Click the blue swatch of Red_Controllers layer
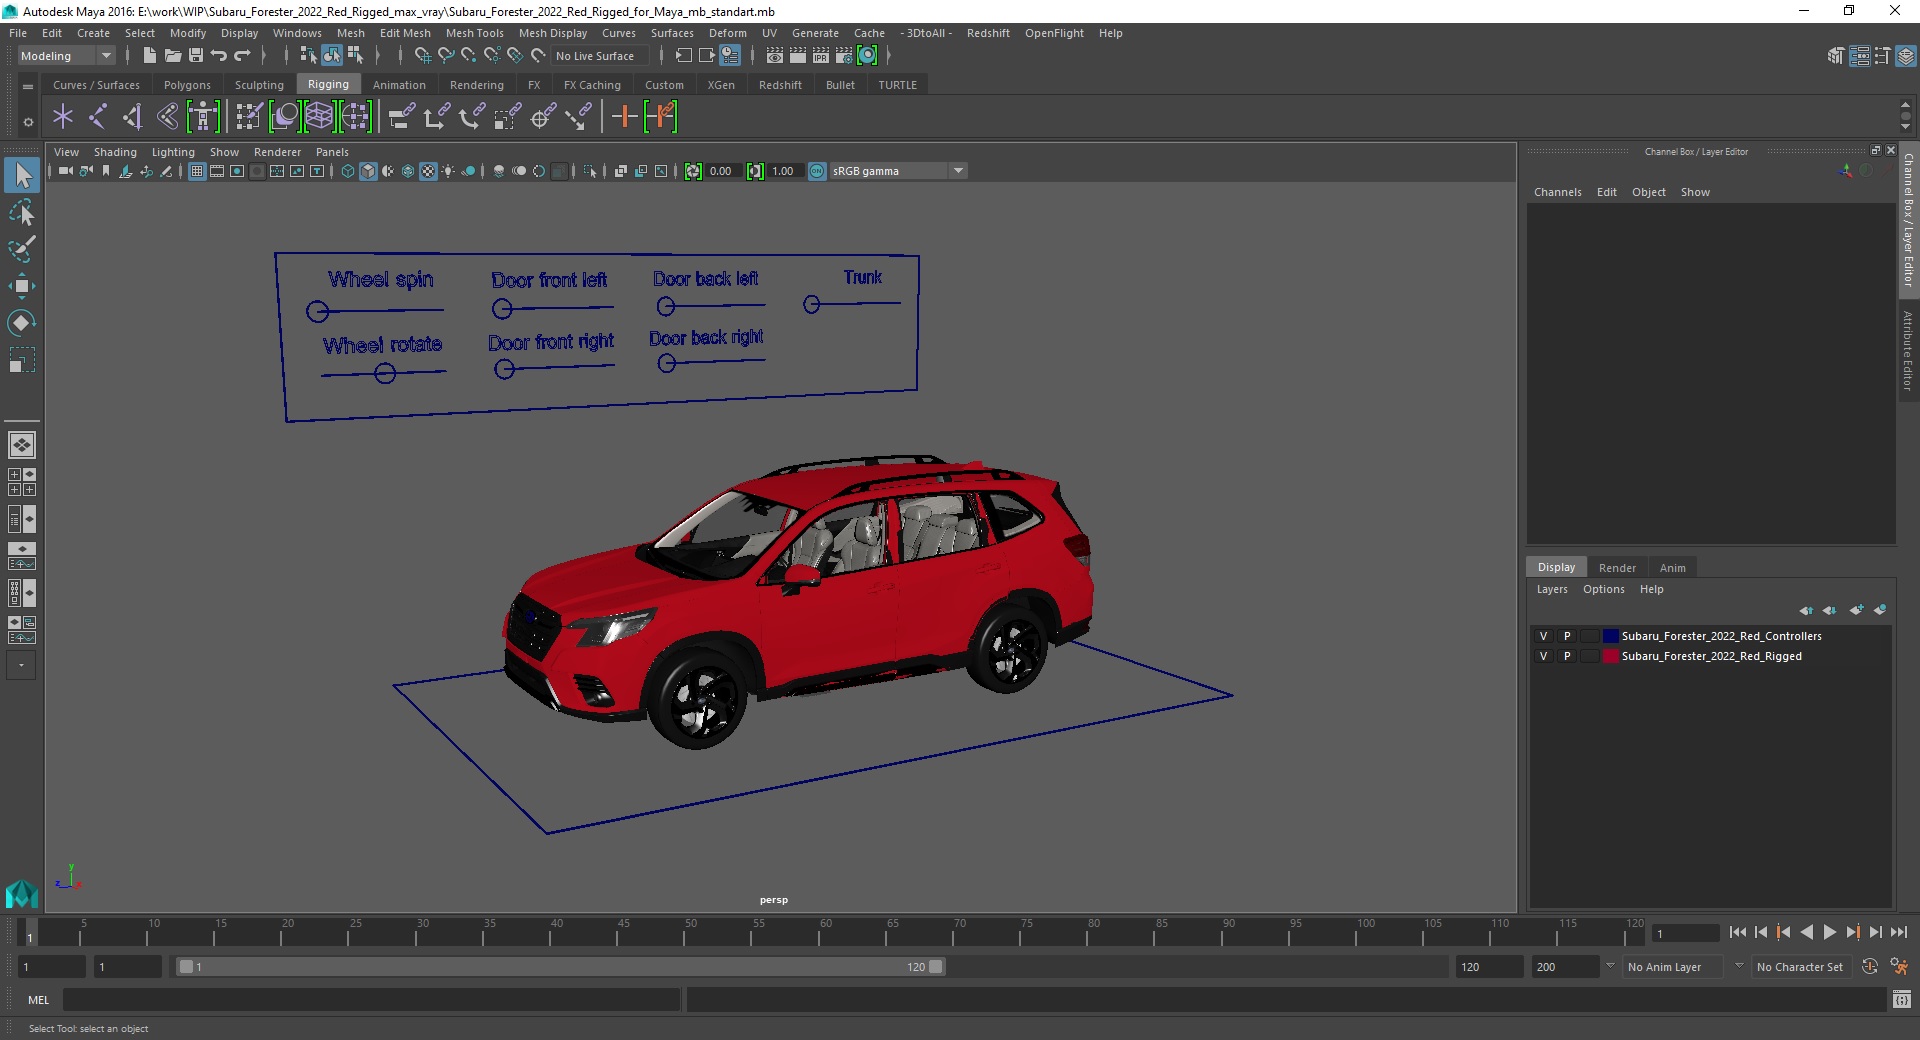The width and height of the screenshot is (1920, 1040). click(1610, 636)
